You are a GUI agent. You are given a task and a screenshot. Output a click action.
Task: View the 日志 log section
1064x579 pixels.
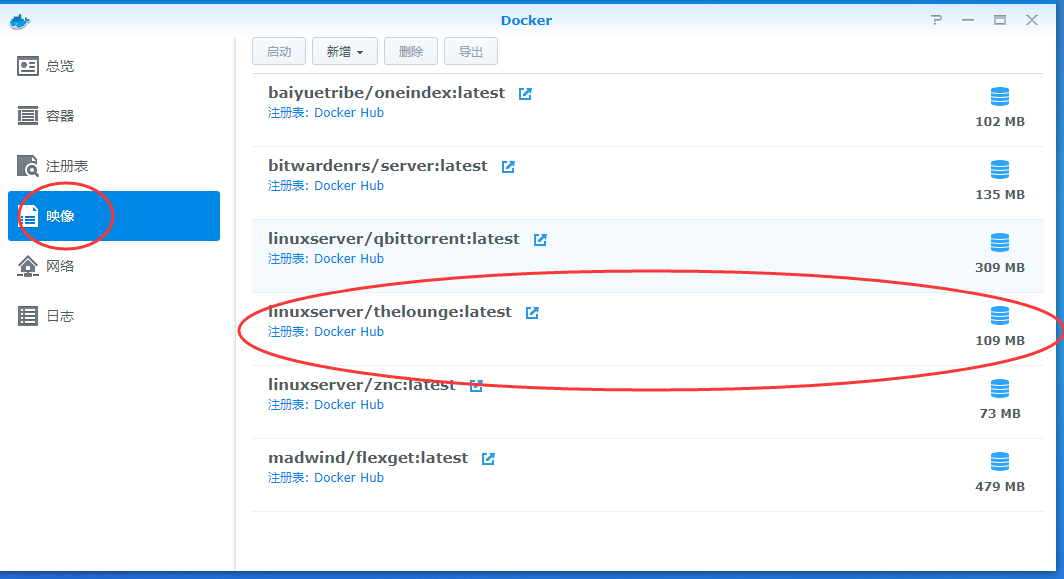pyautogui.click(x=113, y=316)
